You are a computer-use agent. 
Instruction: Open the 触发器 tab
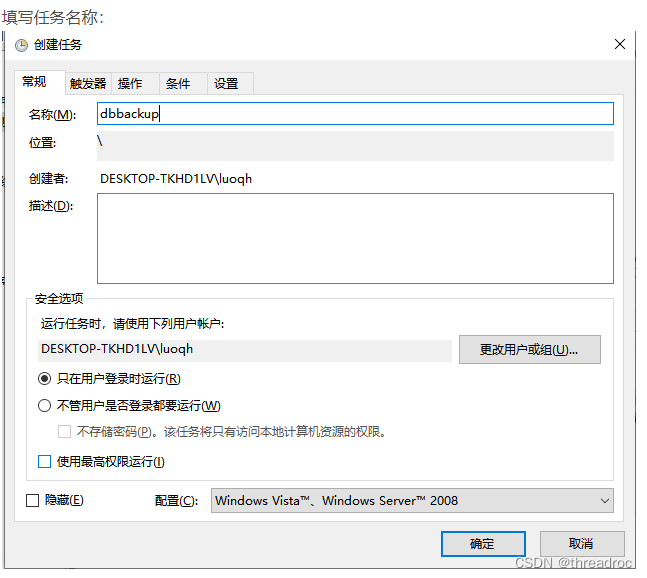pyautogui.click(x=88, y=84)
